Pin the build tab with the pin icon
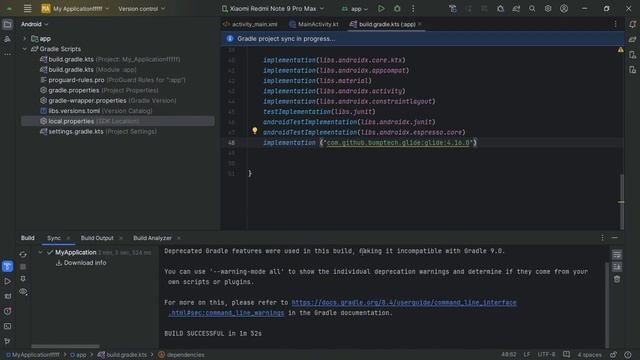Image resolution: width=640 pixels, height=360 pixels. (x=23, y=279)
